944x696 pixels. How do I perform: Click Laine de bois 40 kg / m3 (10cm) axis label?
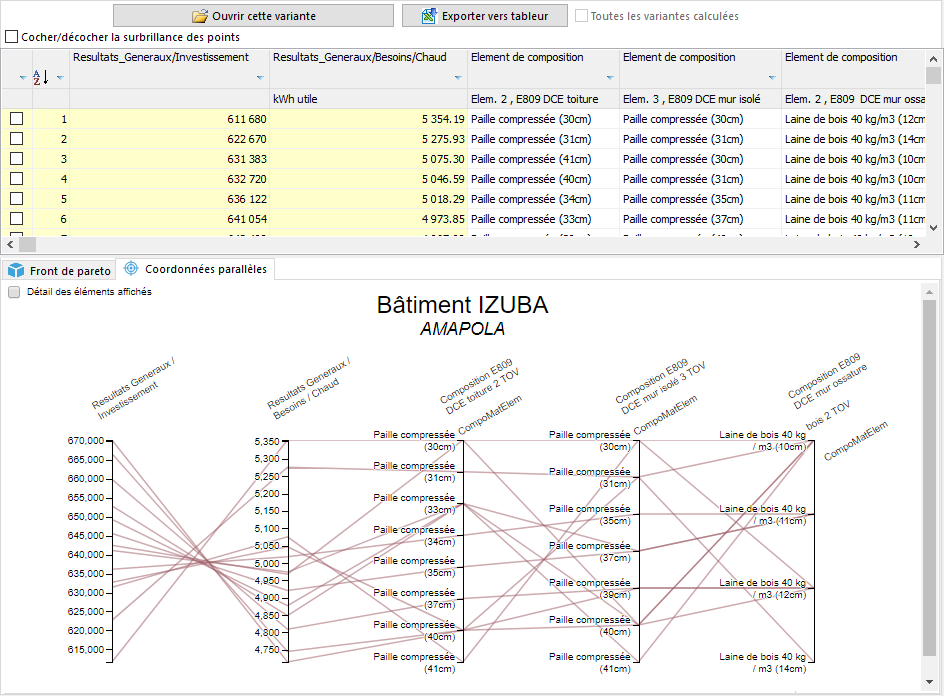(762, 440)
